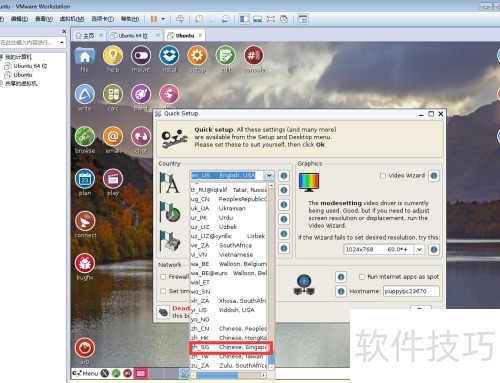This screenshot has width=500, height=383.
Task: Select ur_PK Urdu locale
Action: click(x=229, y=218)
